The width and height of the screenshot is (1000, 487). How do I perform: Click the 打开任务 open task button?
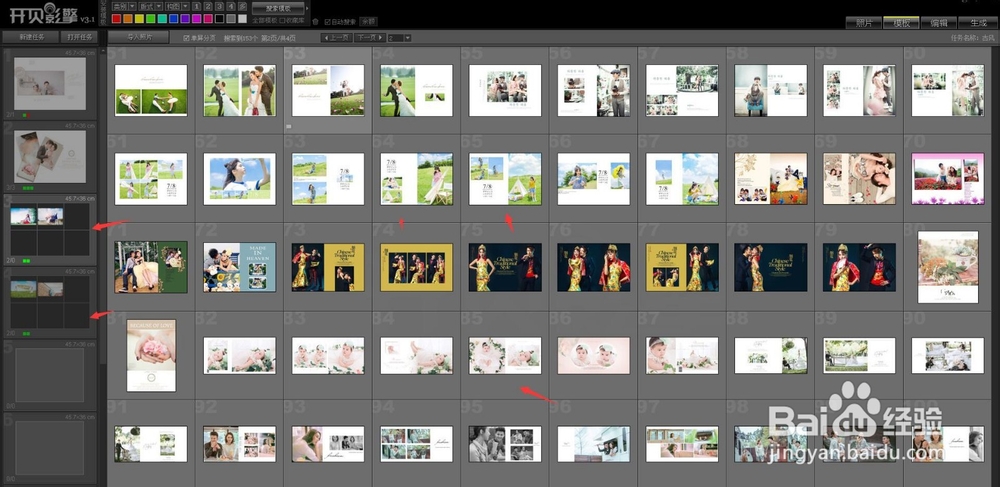point(79,37)
